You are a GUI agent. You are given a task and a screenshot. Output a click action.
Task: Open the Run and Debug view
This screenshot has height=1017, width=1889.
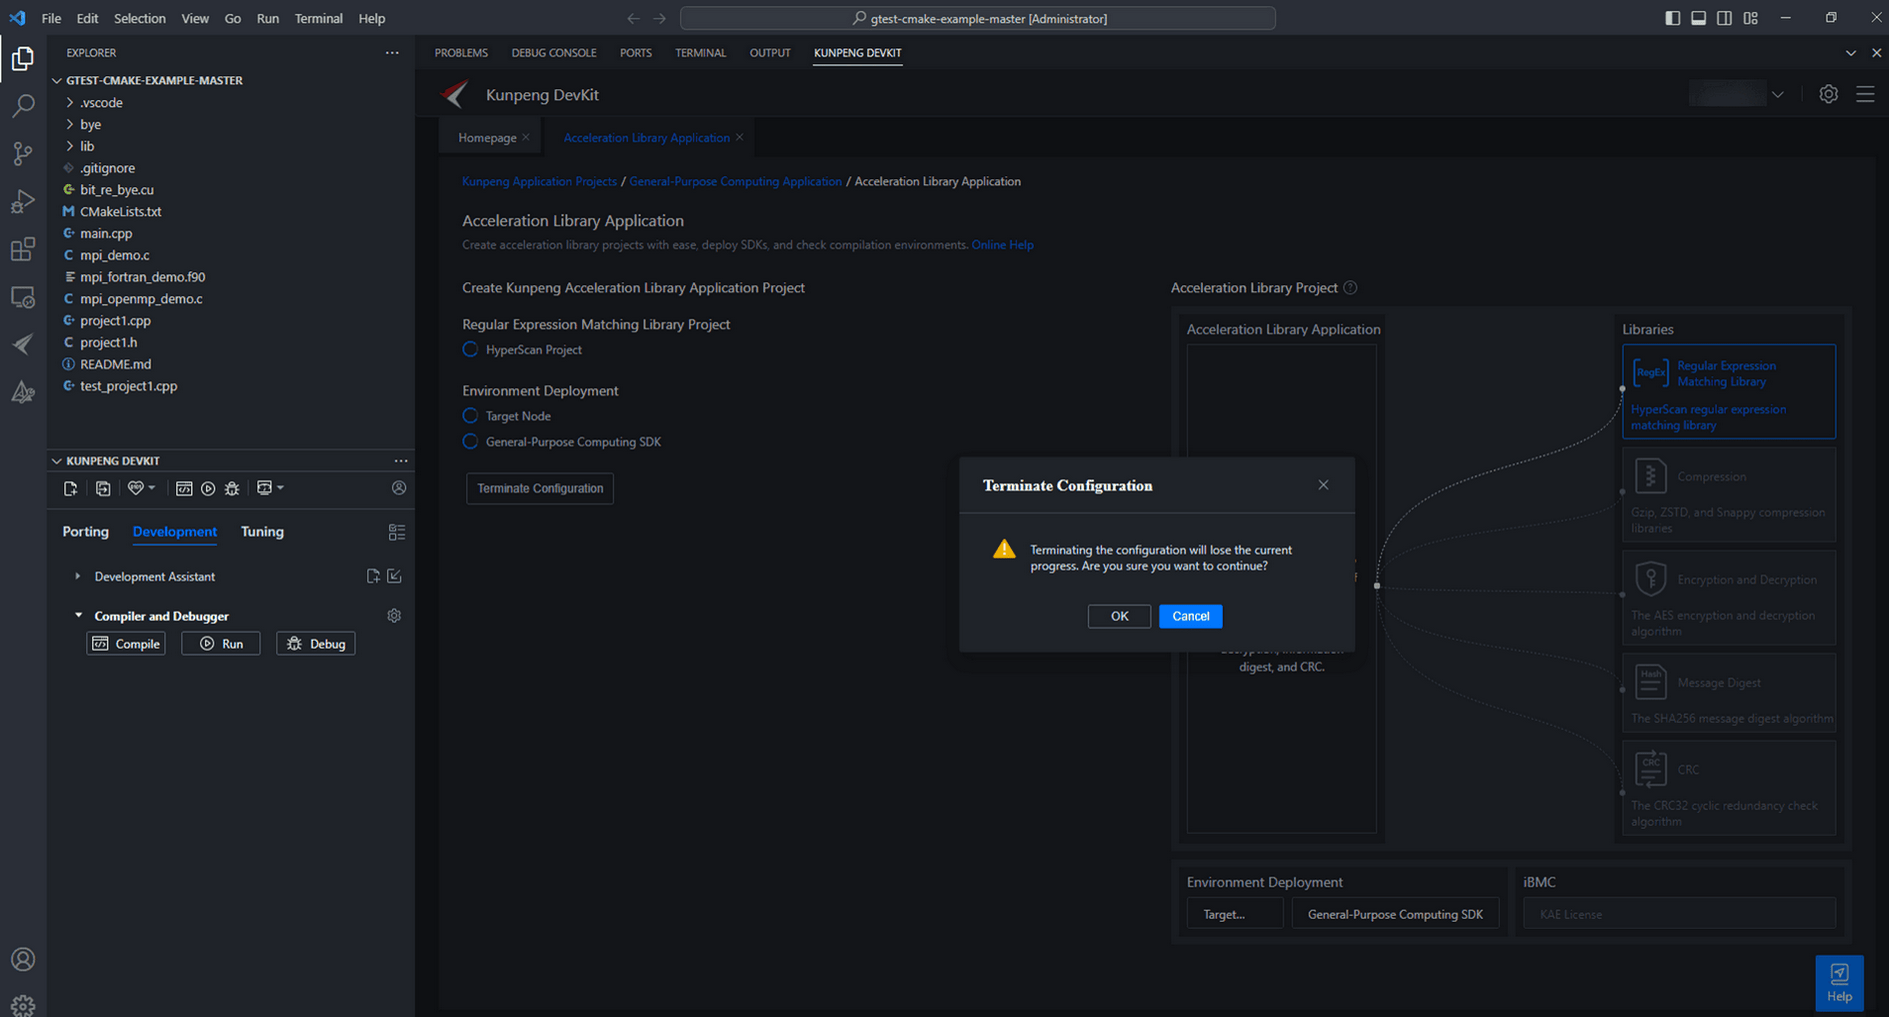(22, 201)
